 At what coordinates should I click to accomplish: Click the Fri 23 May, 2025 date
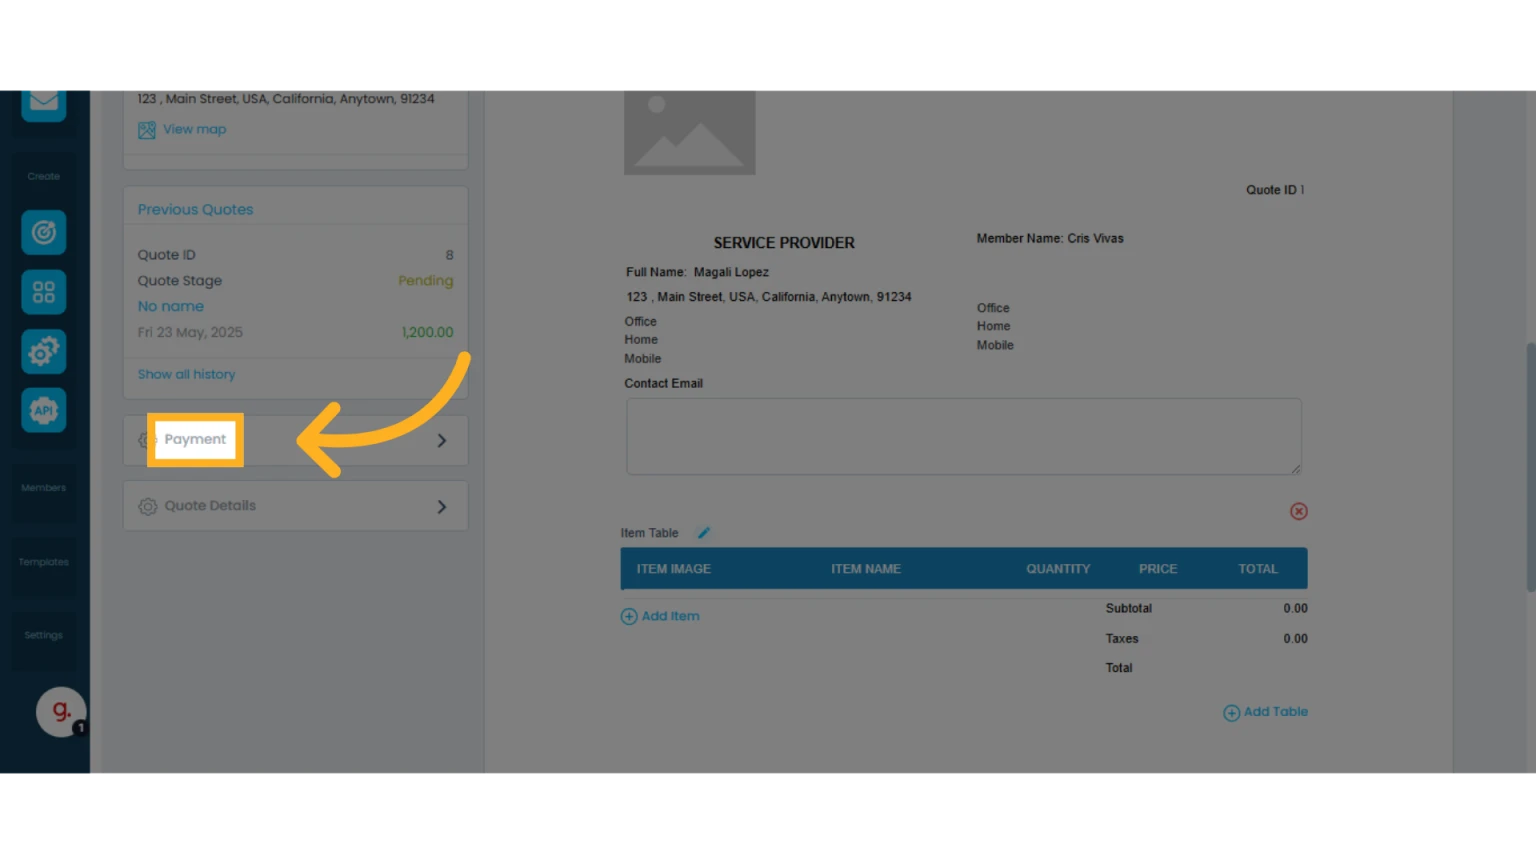pyautogui.click(x=190, y=332)
